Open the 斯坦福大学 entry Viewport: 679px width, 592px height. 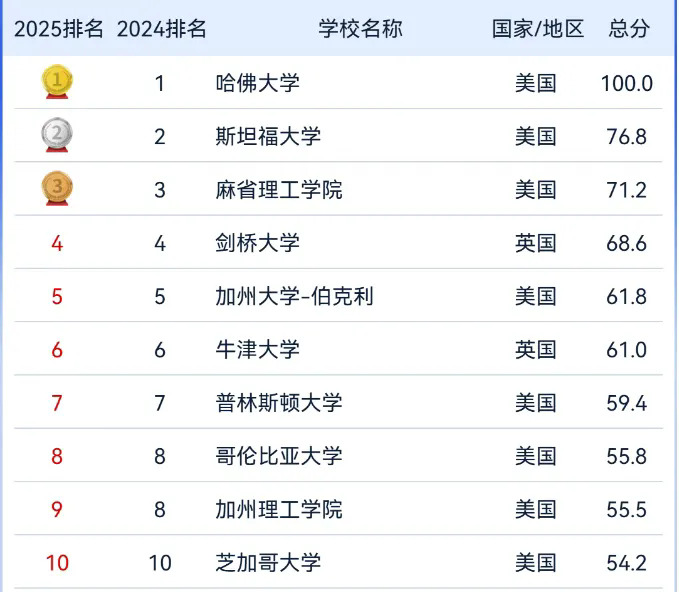click(x=268, y=136)
